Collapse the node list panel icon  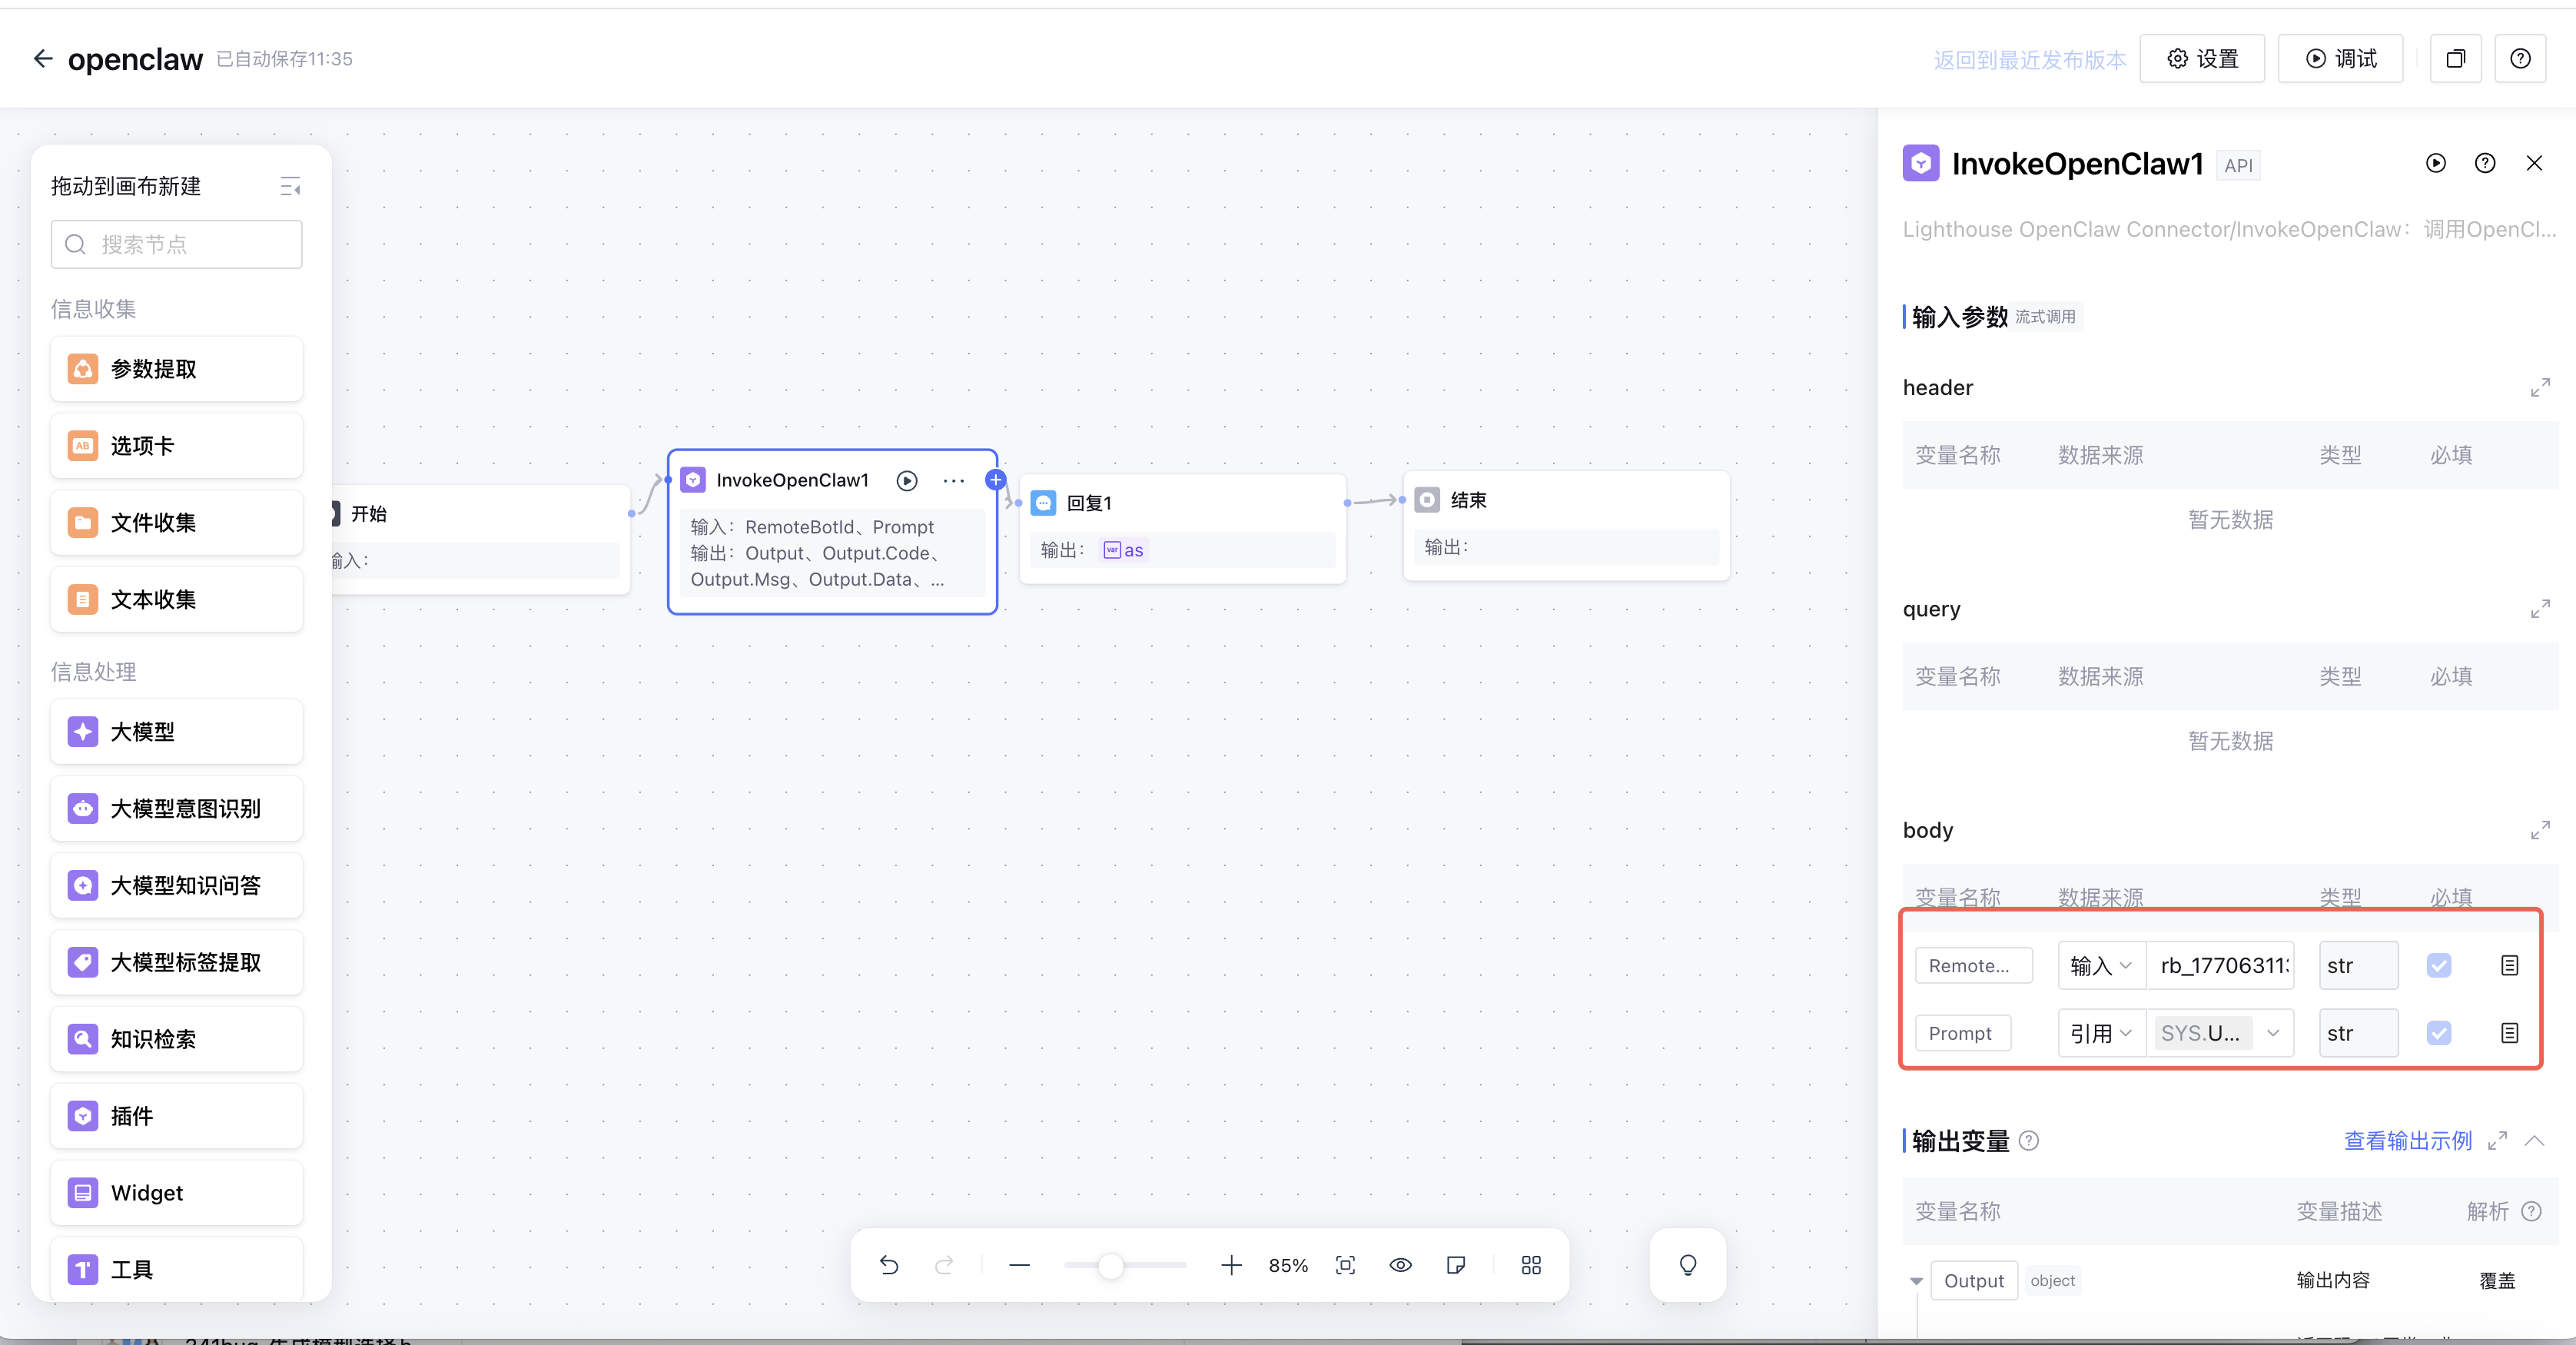[x=290, y=186]
